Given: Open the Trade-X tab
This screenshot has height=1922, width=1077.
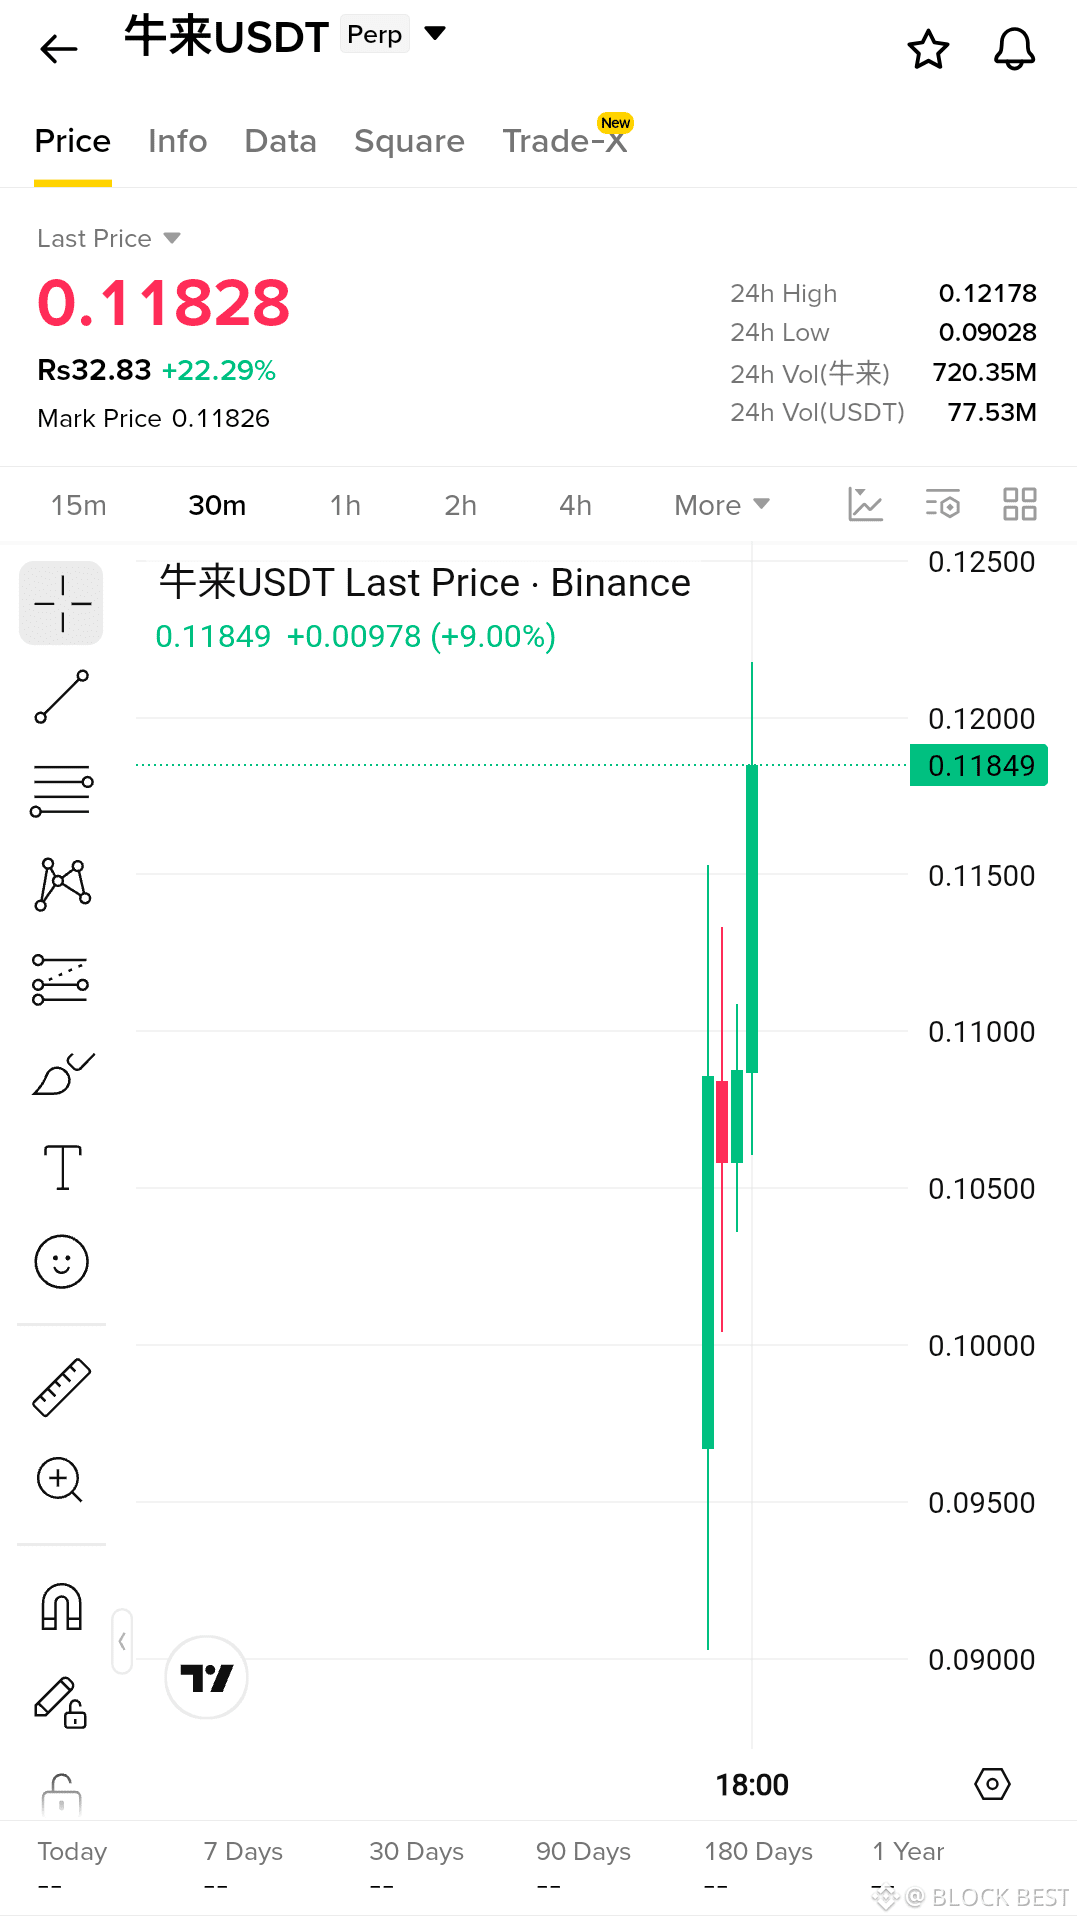Looking at the screenshot, I should tap(565, 141).
